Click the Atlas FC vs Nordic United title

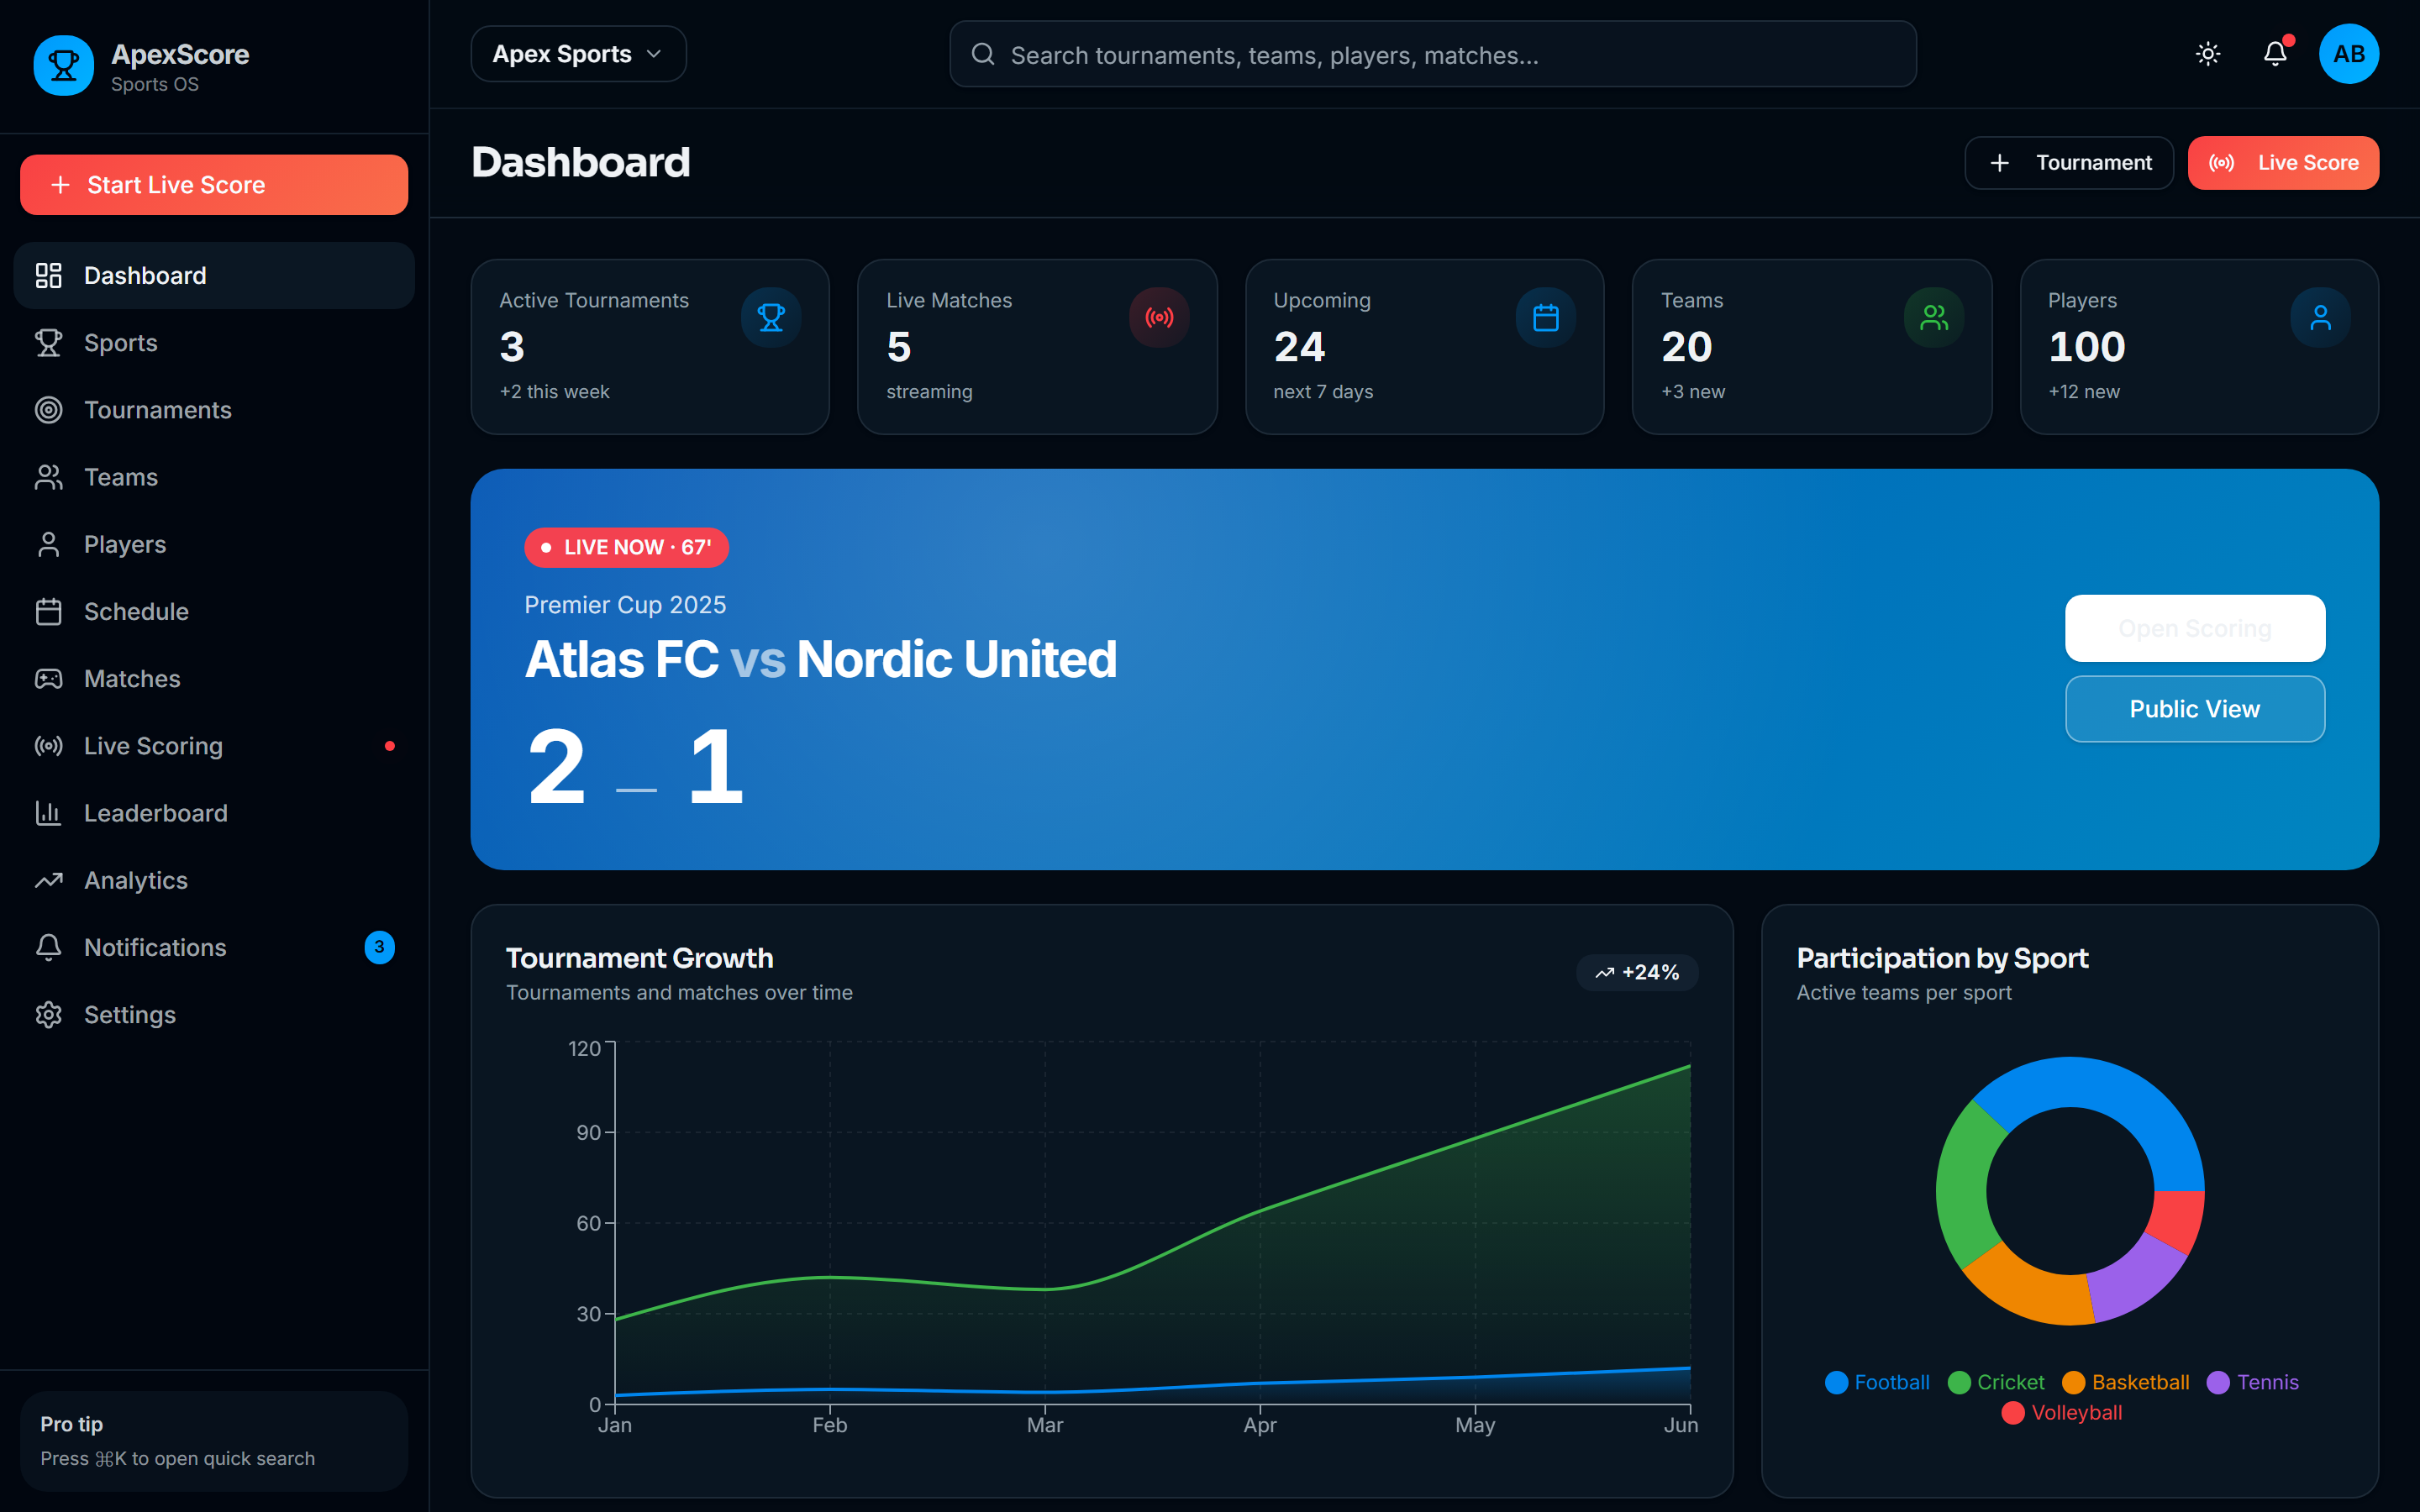click(x=820, y=660)
